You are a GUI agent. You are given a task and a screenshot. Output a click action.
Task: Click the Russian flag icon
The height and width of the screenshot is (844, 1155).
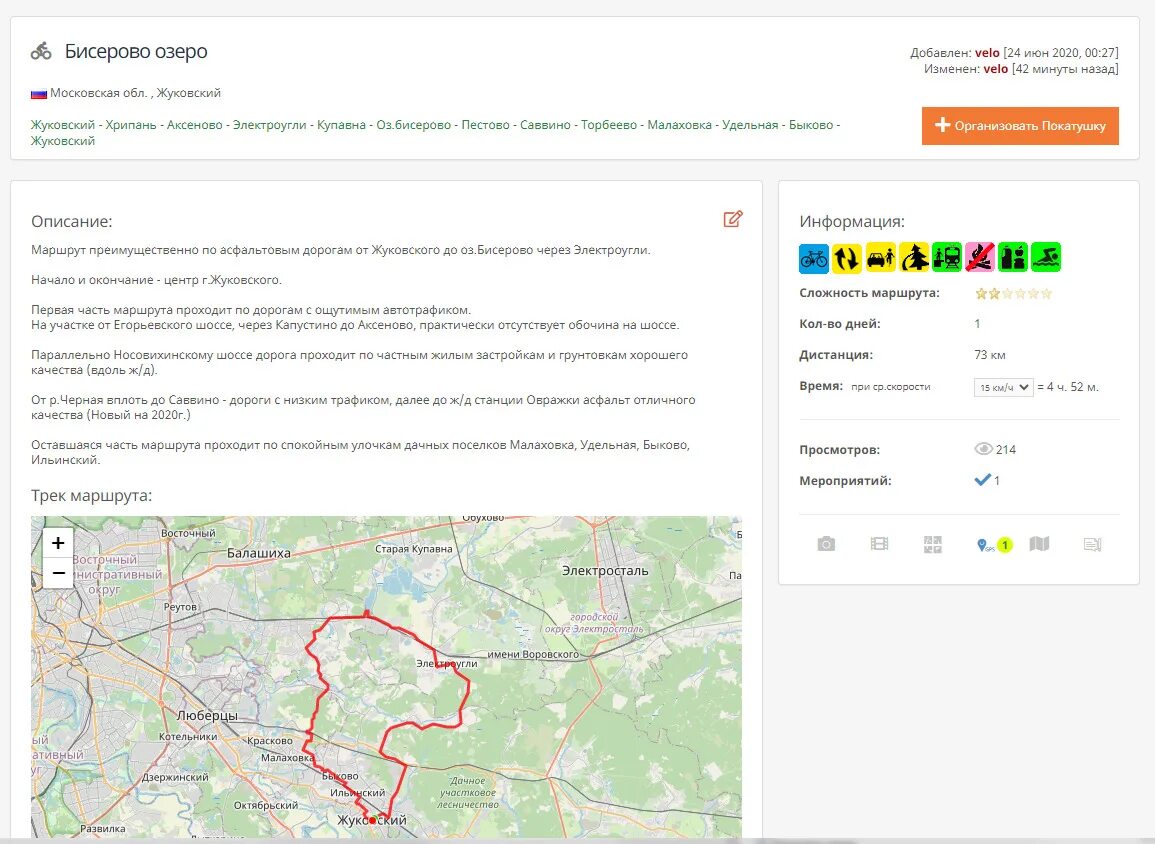coord(39,94)
